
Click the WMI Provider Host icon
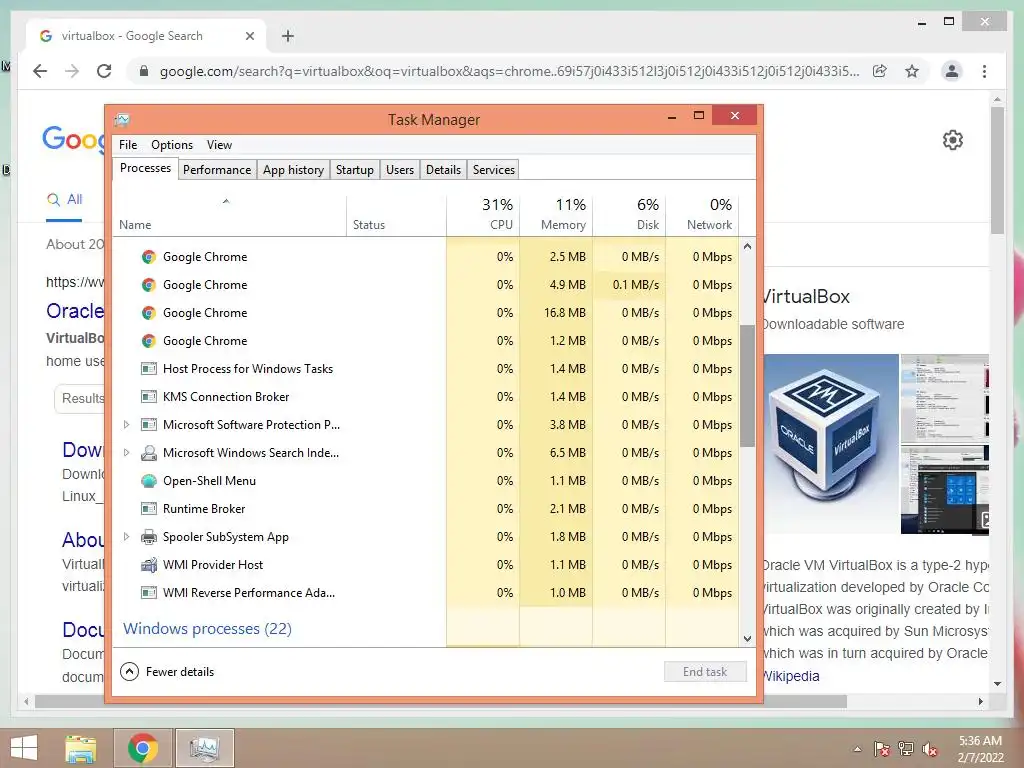coord(149,565)
